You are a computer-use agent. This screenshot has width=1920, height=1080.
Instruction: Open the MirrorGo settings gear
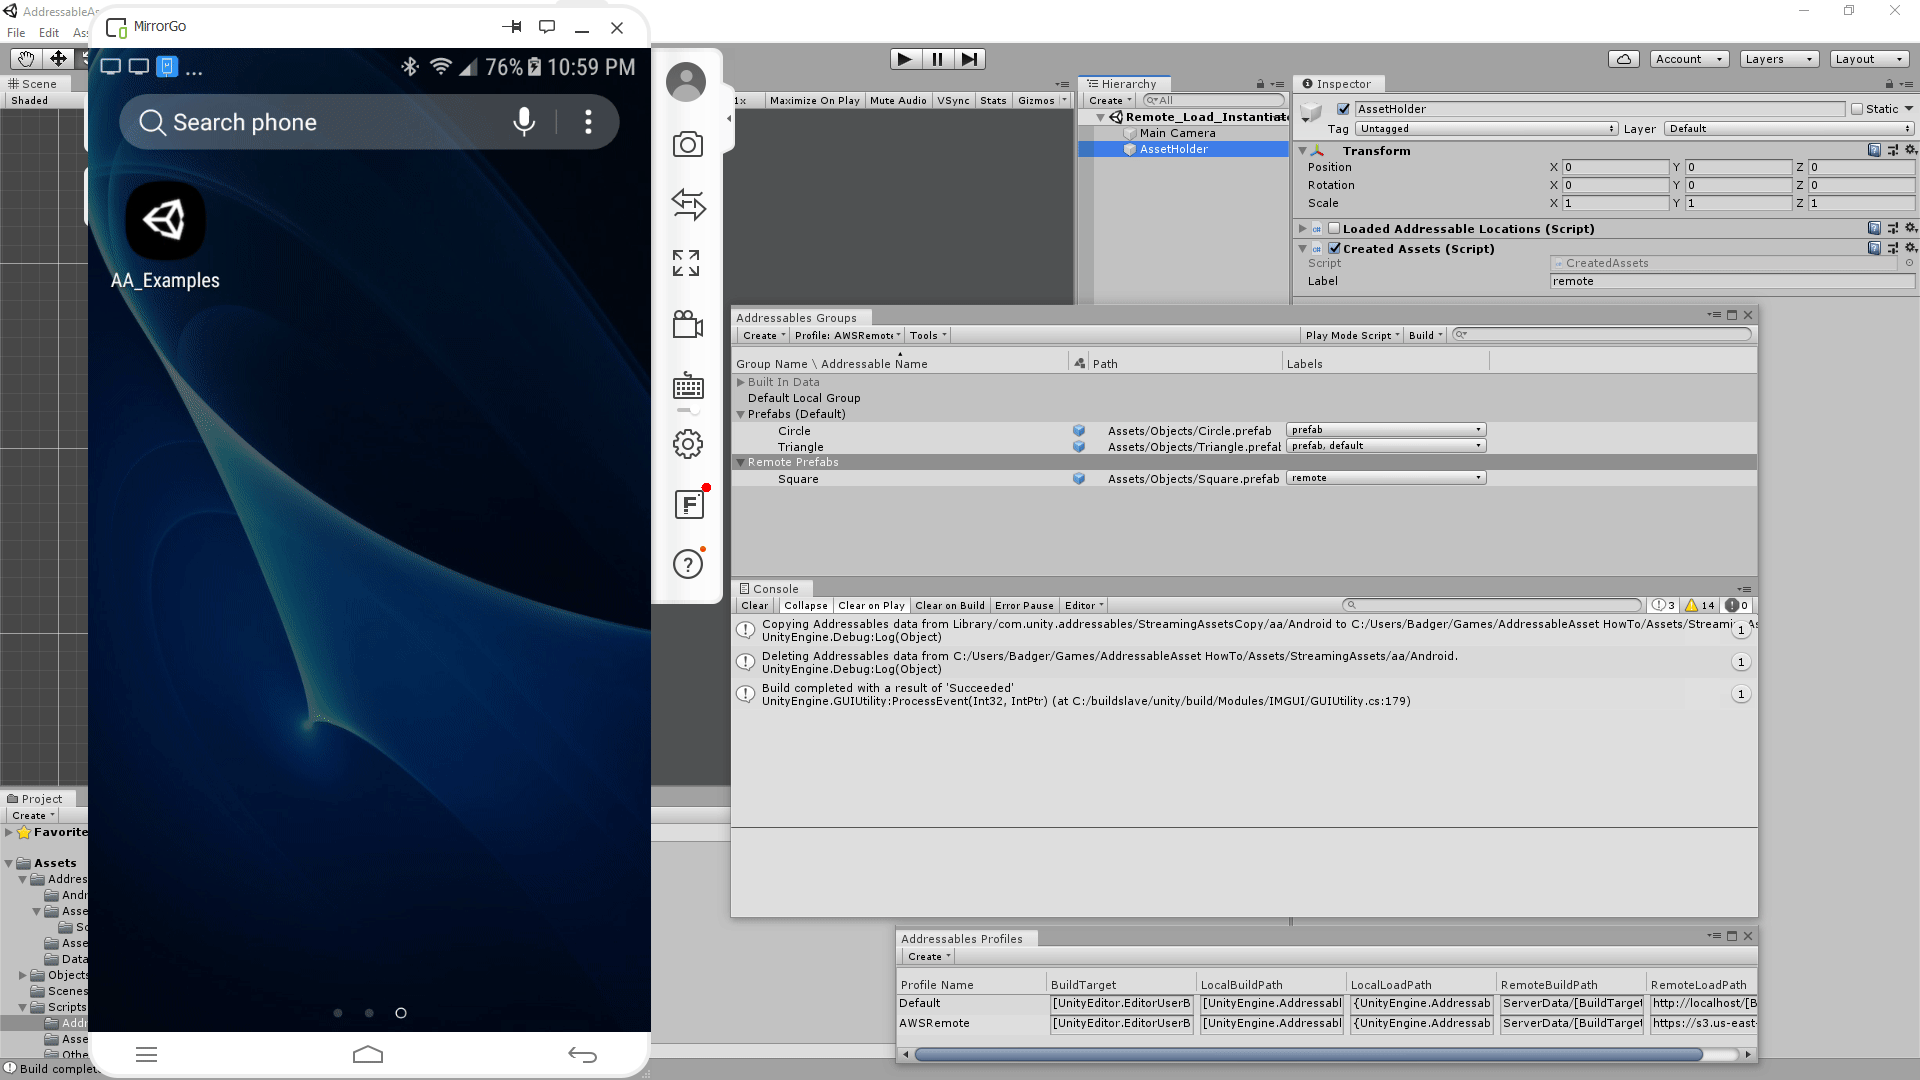pos(687,444)
